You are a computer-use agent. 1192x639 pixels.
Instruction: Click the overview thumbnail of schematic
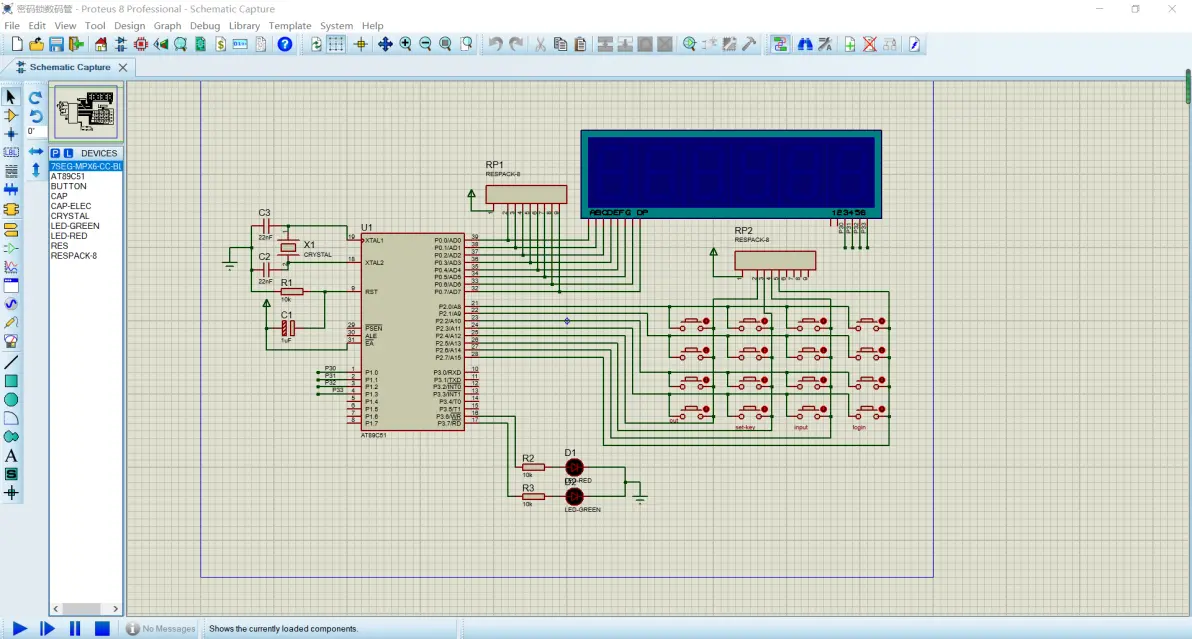(x=86, y=112)
